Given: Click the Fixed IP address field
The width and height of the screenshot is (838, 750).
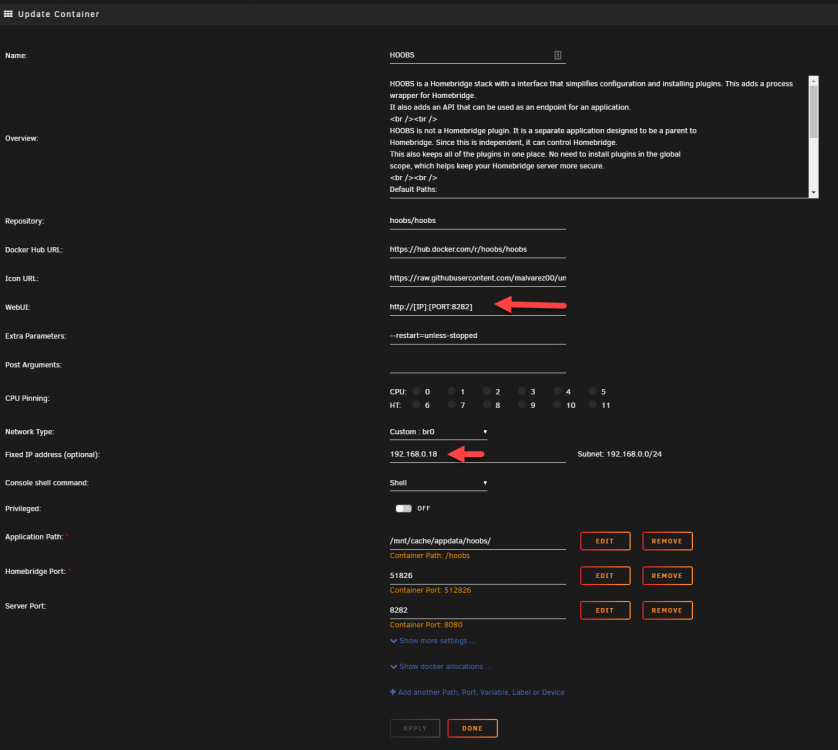Looking at the screenshot, I should point(477,454).
